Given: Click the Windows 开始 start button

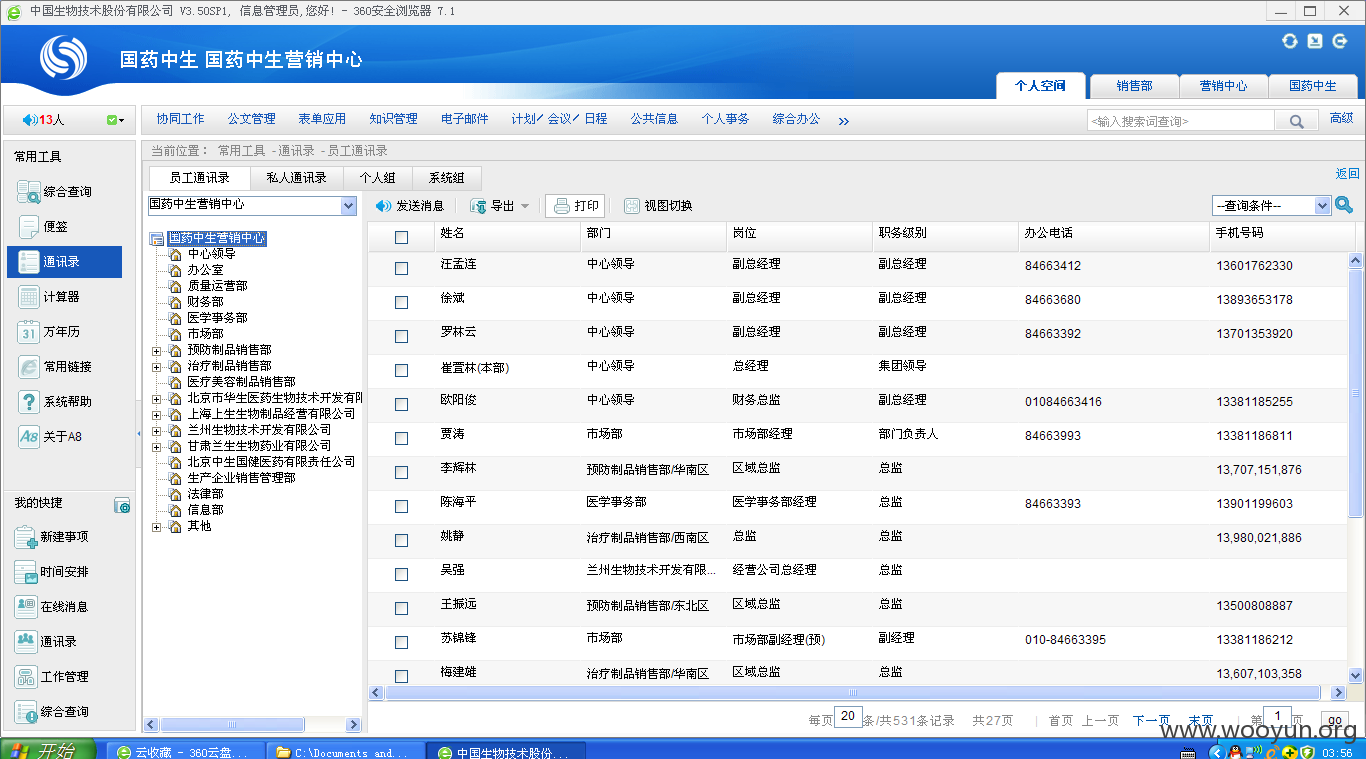Looking at the screenshot, I should point(48,750).
